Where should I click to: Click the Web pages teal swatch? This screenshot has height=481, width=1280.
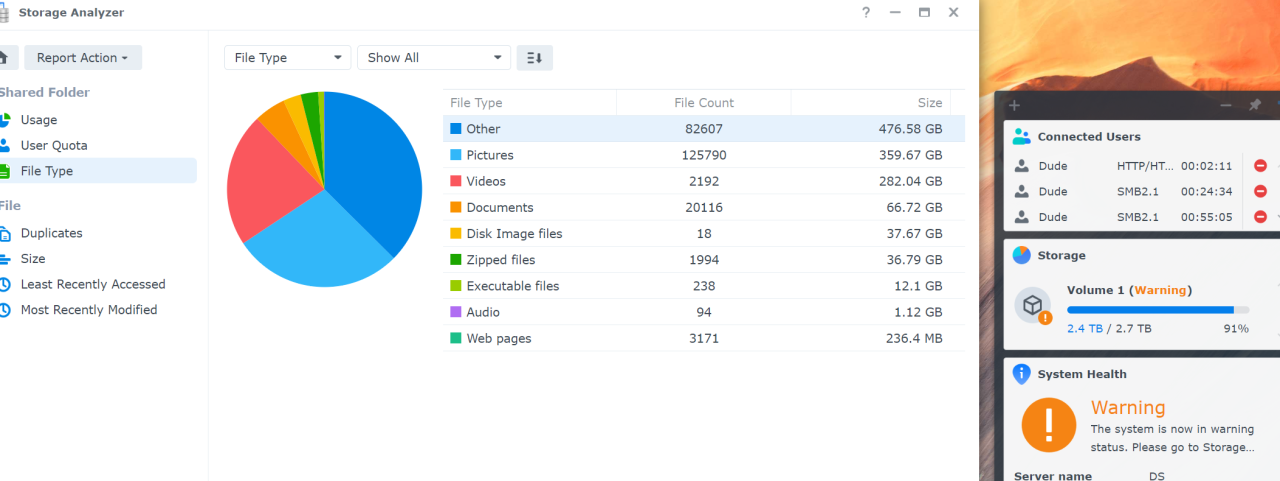point(456,338)
